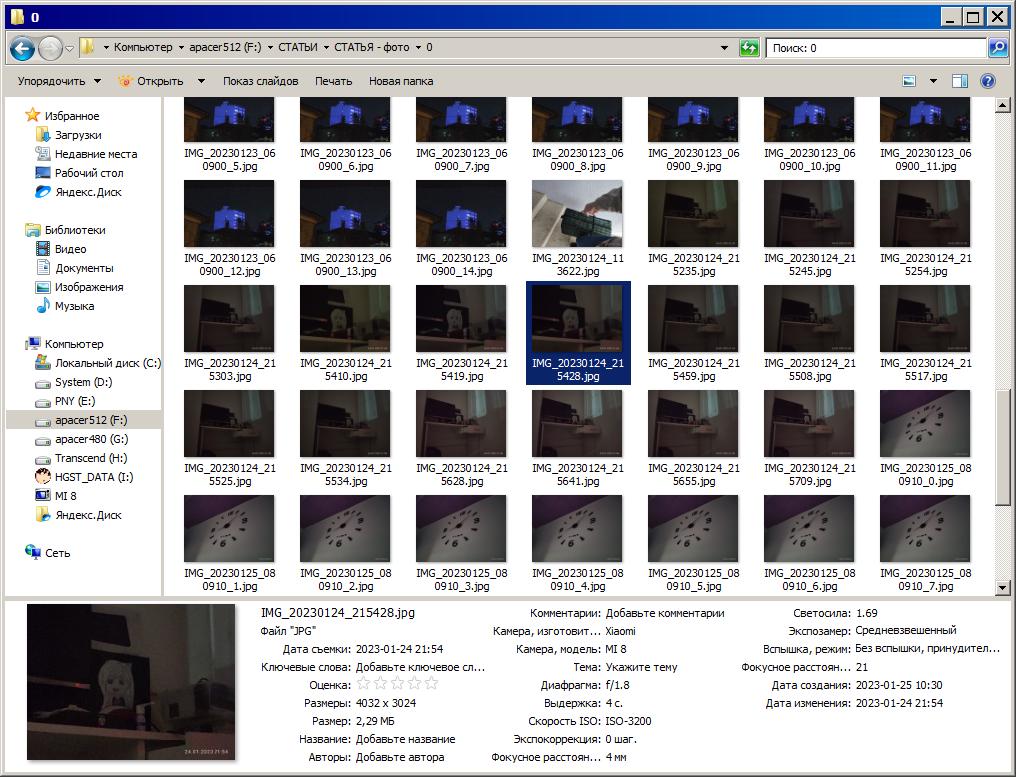Click the large preview image in details pane

coord(131,682)
